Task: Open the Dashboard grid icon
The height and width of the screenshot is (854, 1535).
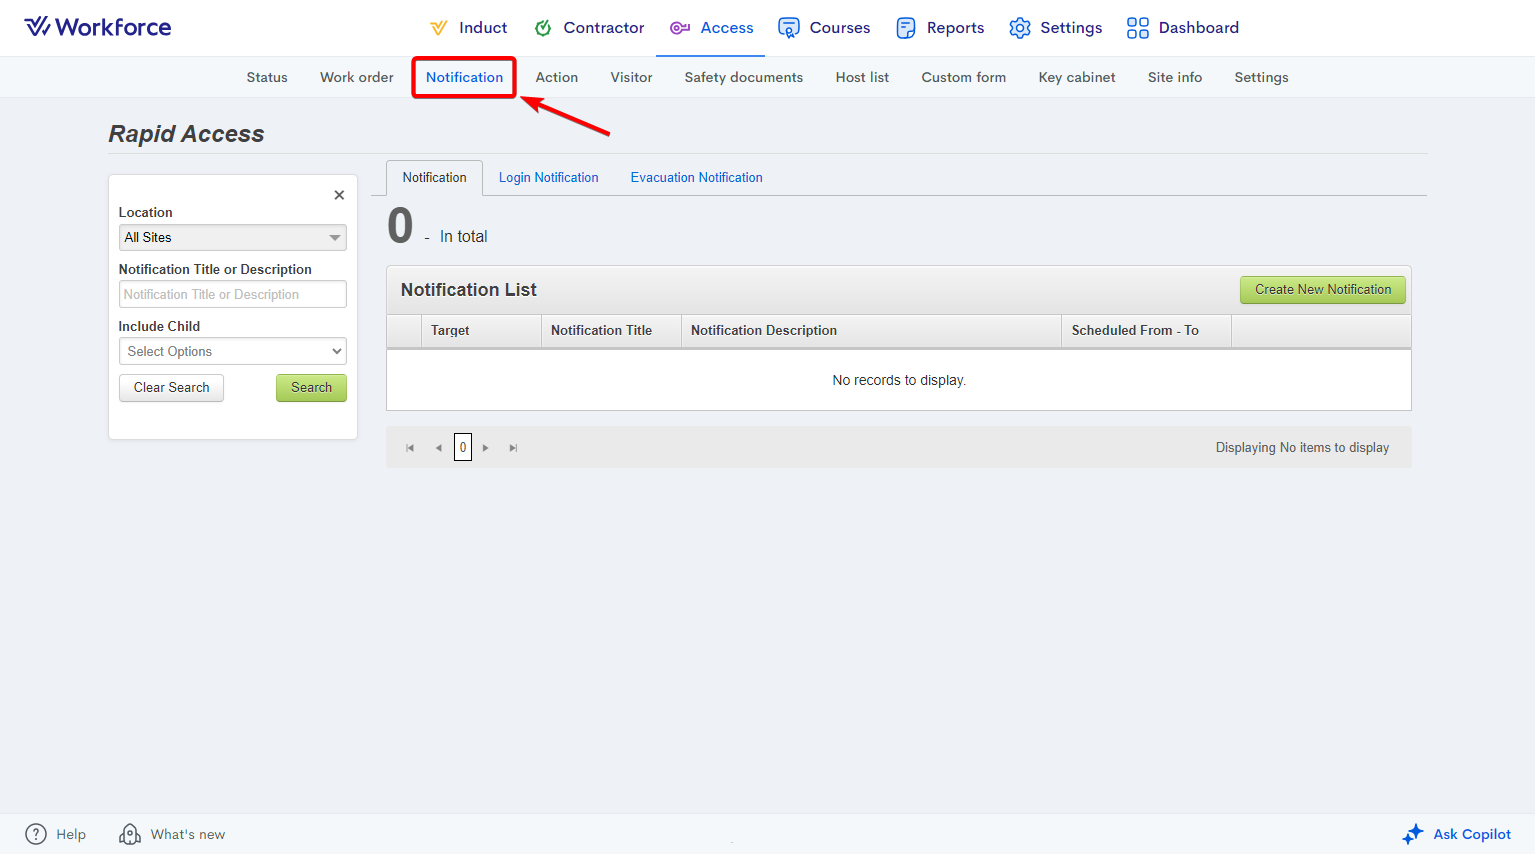Action: coord(1137,28)
